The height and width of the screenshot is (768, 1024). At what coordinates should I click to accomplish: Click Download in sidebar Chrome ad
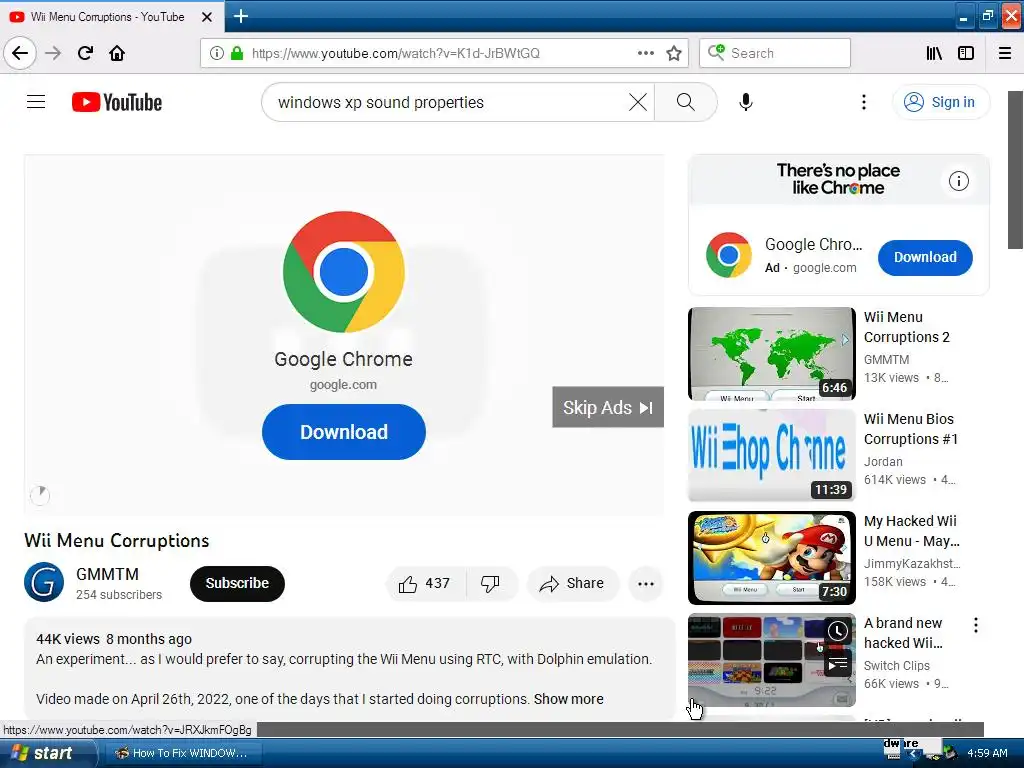[925, 257]
